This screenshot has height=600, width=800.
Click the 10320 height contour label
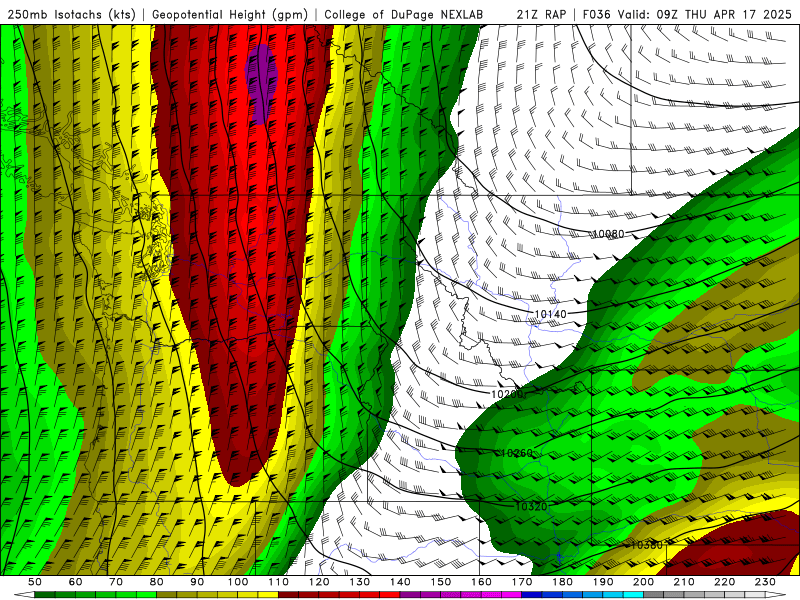[x=531, y=506]
